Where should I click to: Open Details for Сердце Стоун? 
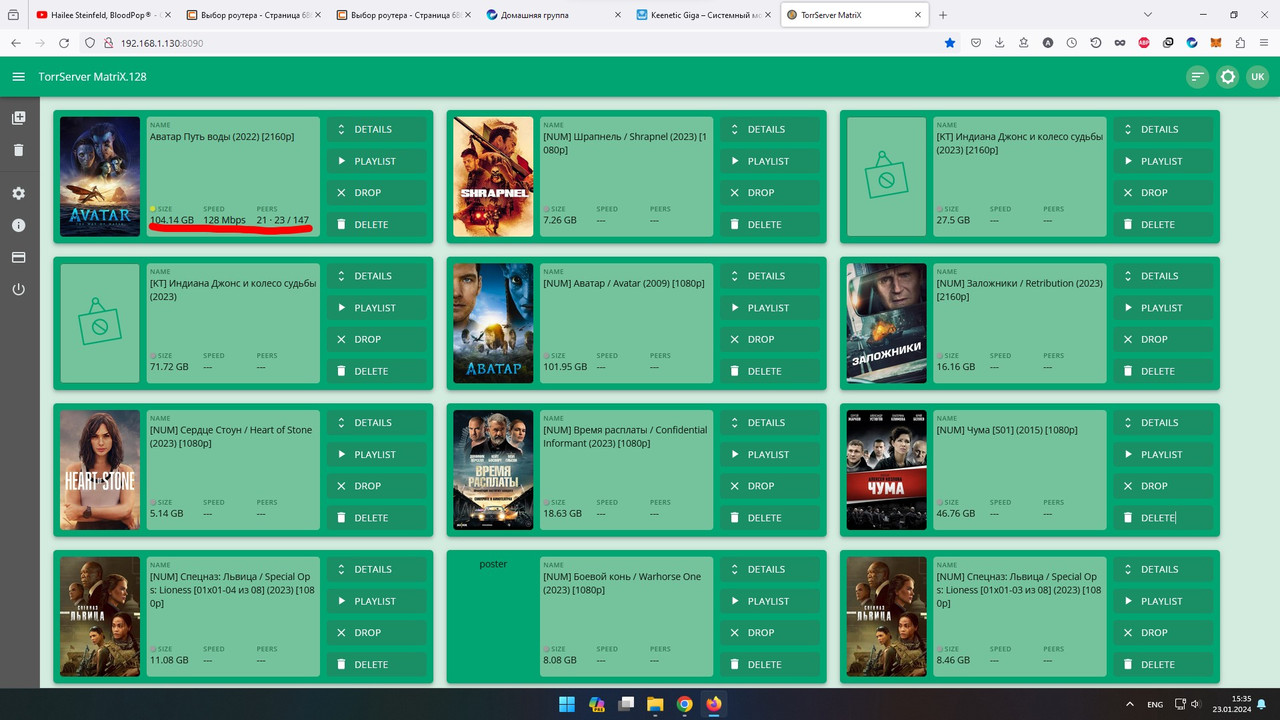coord(376,422)
